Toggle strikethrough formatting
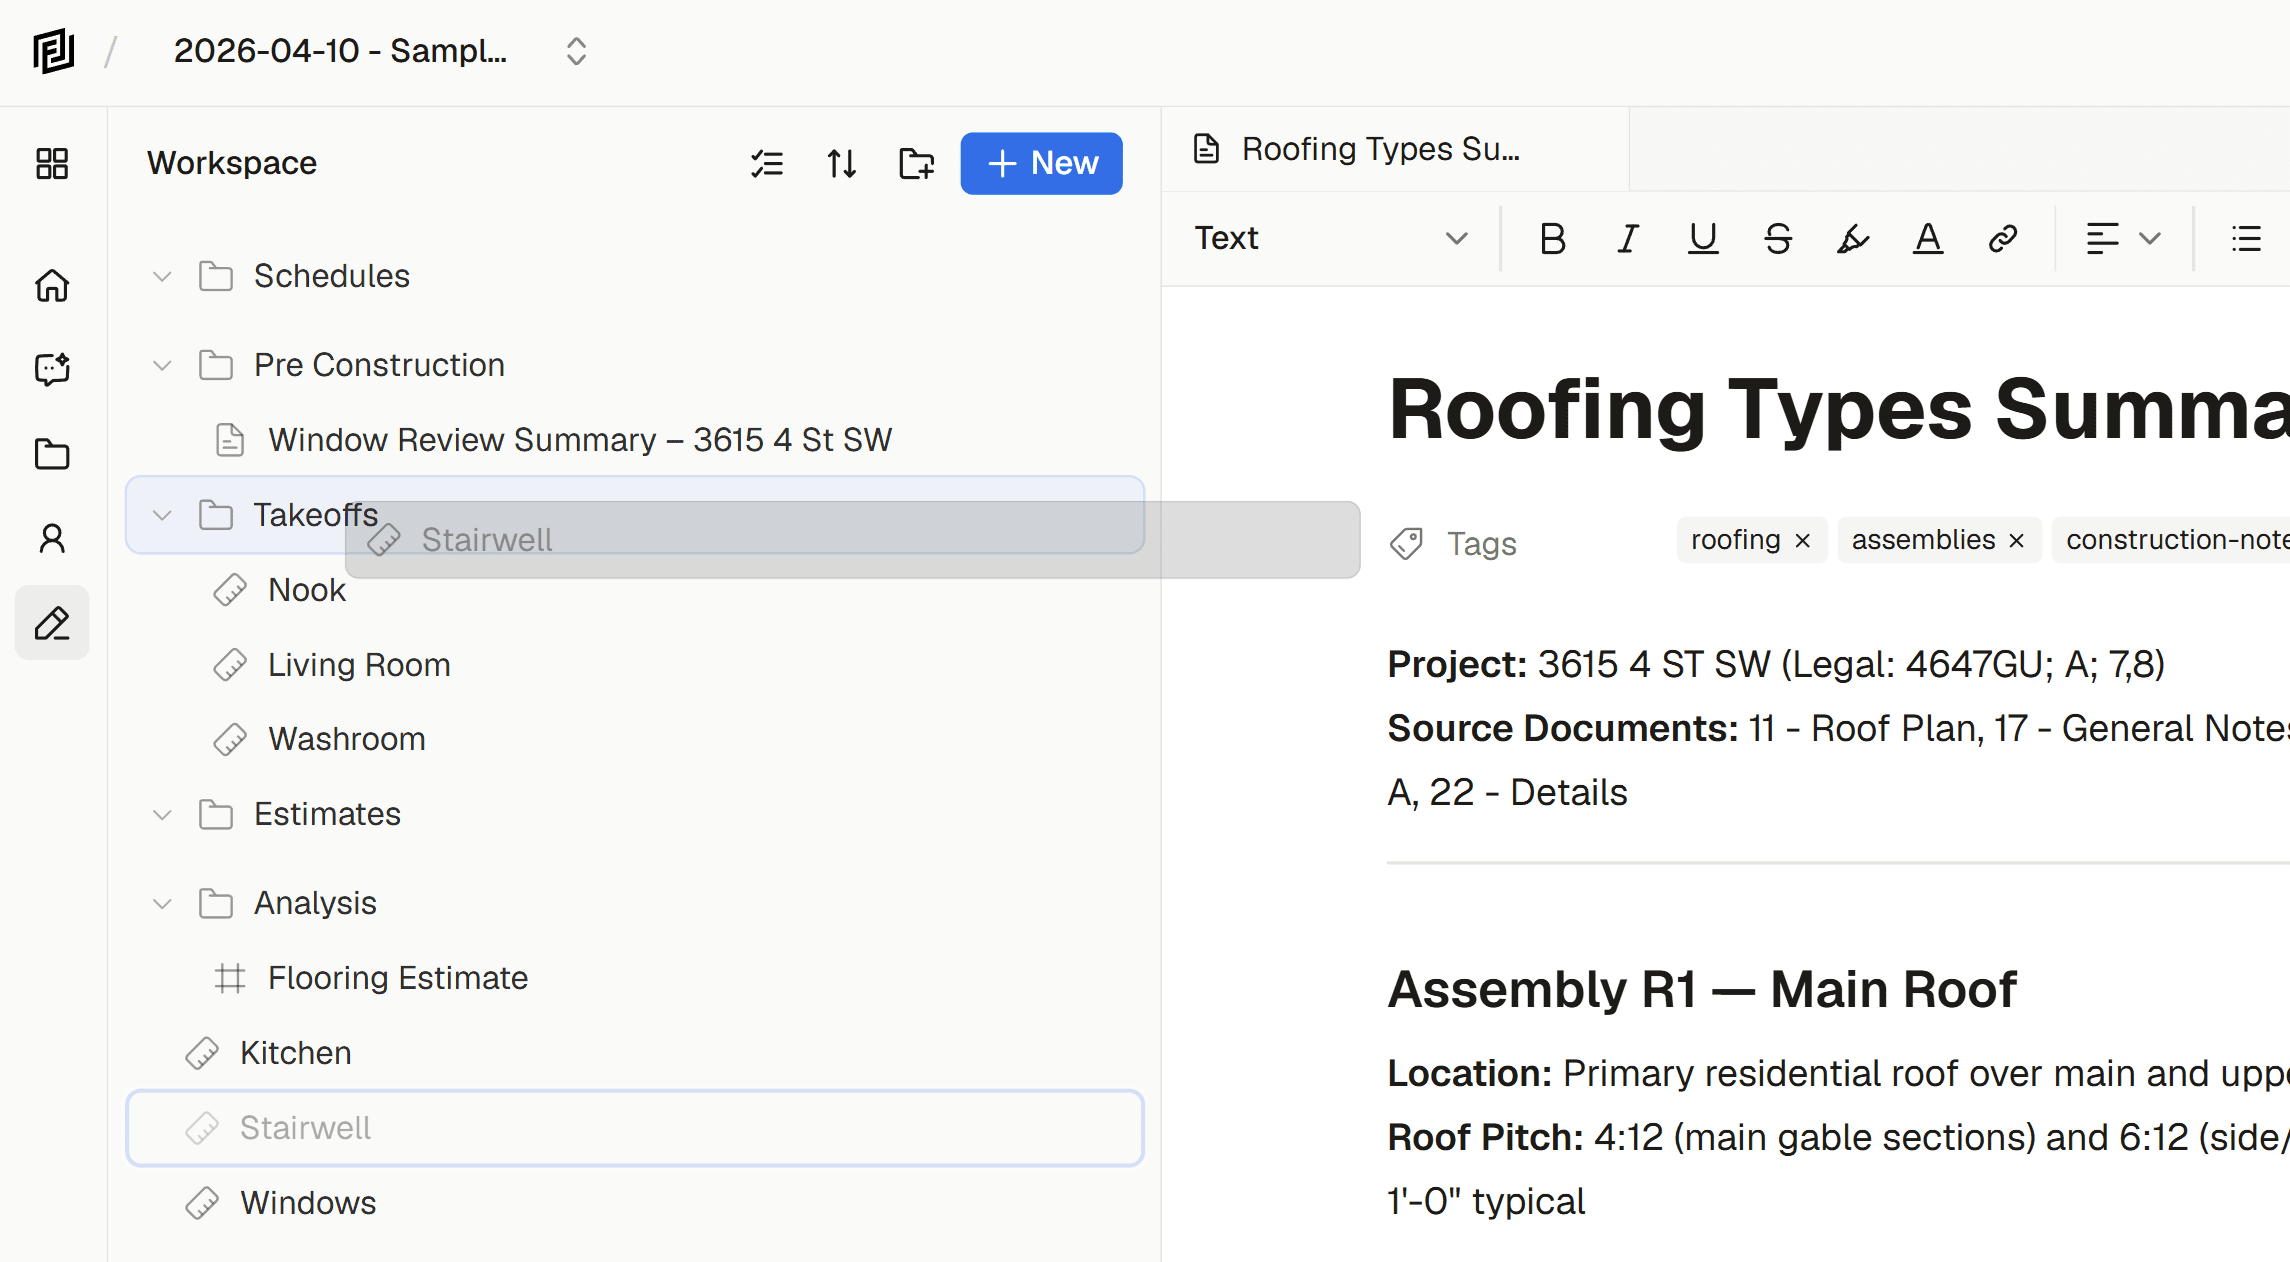The image size is (2290, 1262). pos(1778,239)
